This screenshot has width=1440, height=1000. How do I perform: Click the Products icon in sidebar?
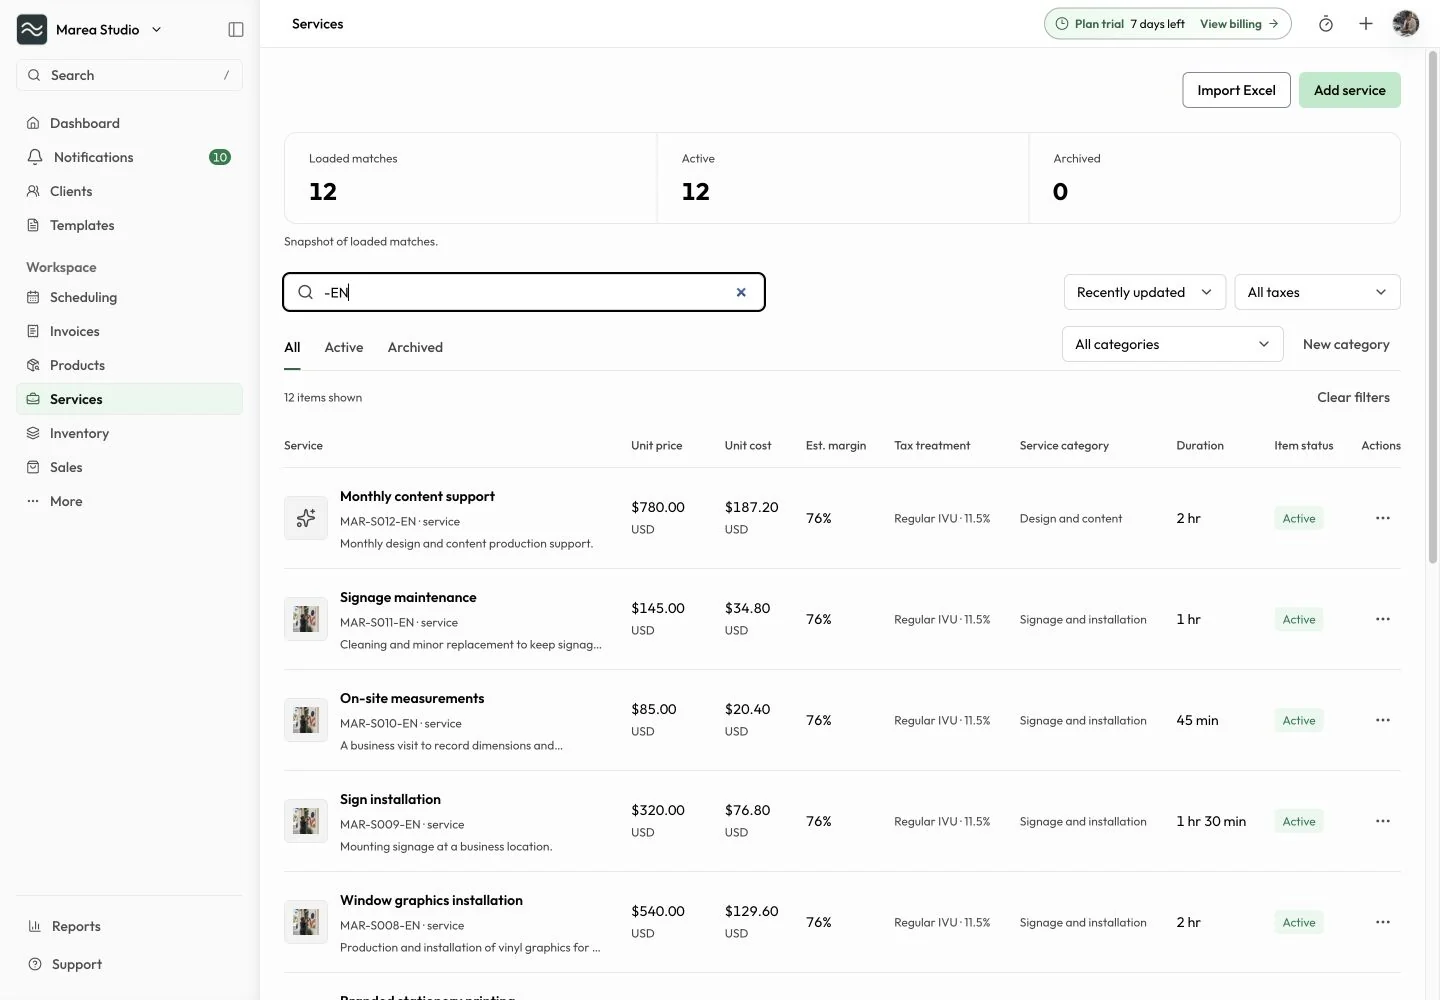click(33, 365)
